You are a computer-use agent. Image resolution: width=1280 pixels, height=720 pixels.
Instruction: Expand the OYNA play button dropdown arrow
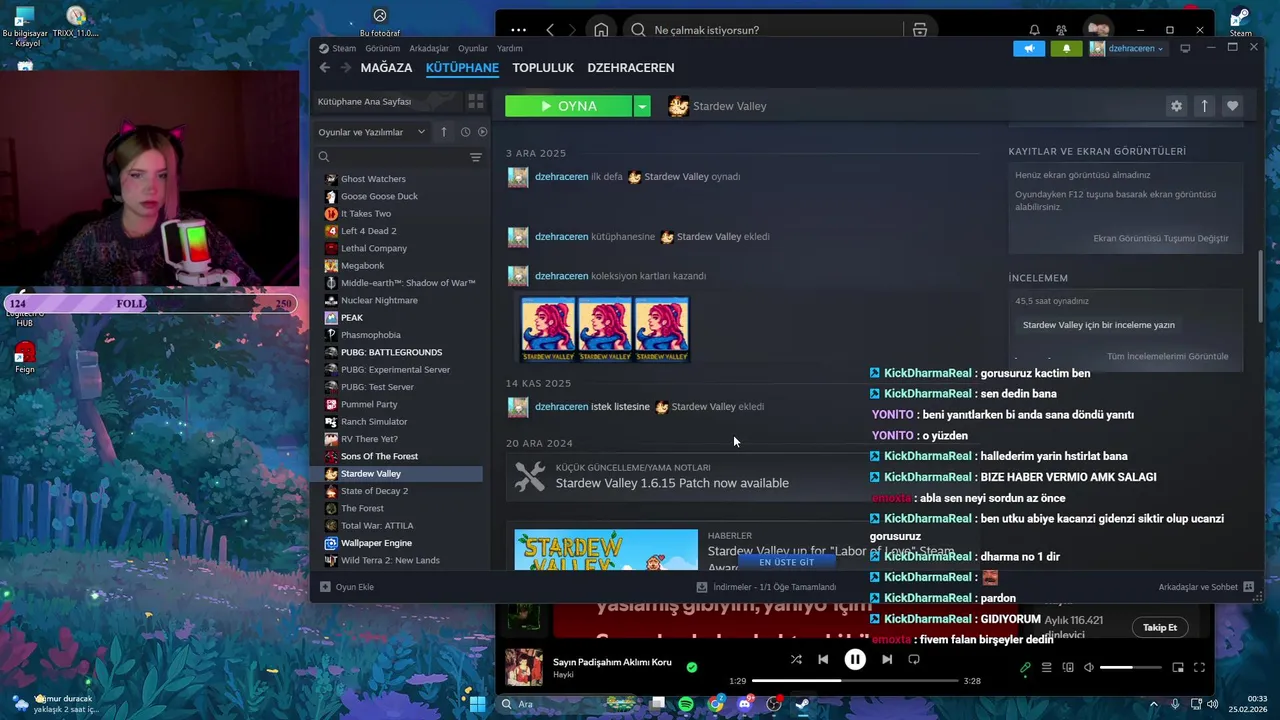tap(643, 106)
